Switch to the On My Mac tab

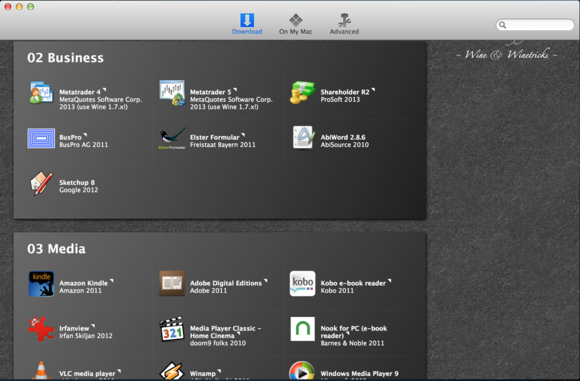(296, 24)
